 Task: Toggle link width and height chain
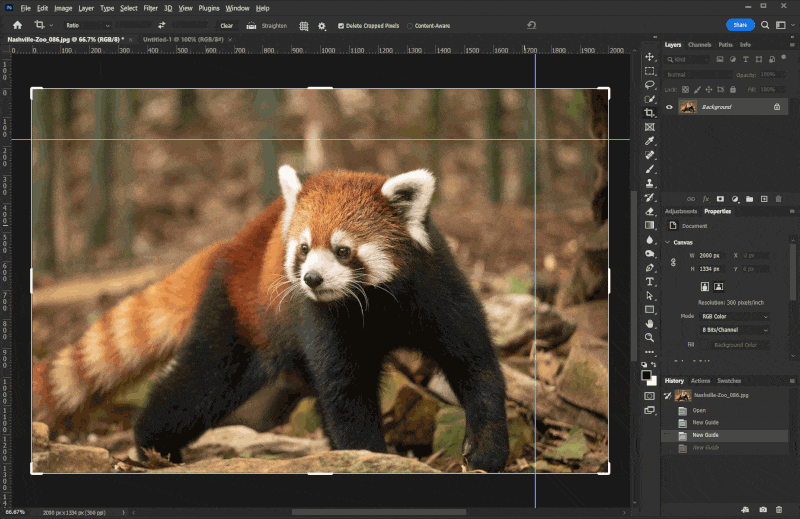coord(673,262)
